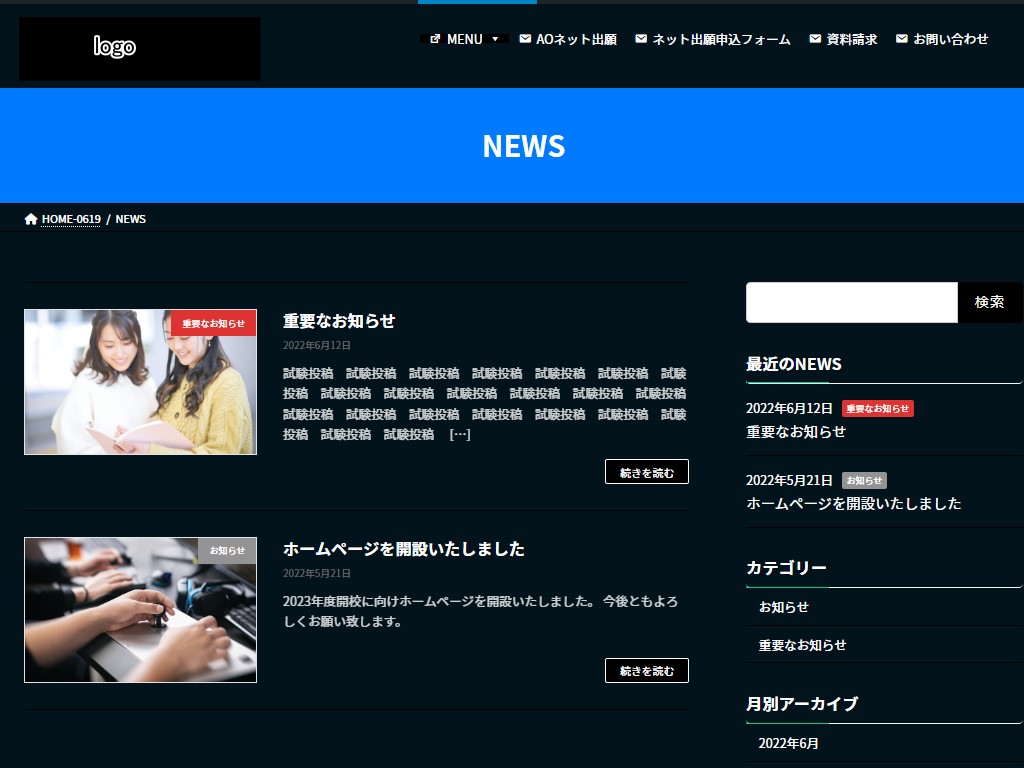The height and width of the screenshot is (768, 1024).
Task: Open the 2022年6月 monthly archive
Action: (788, 743)
